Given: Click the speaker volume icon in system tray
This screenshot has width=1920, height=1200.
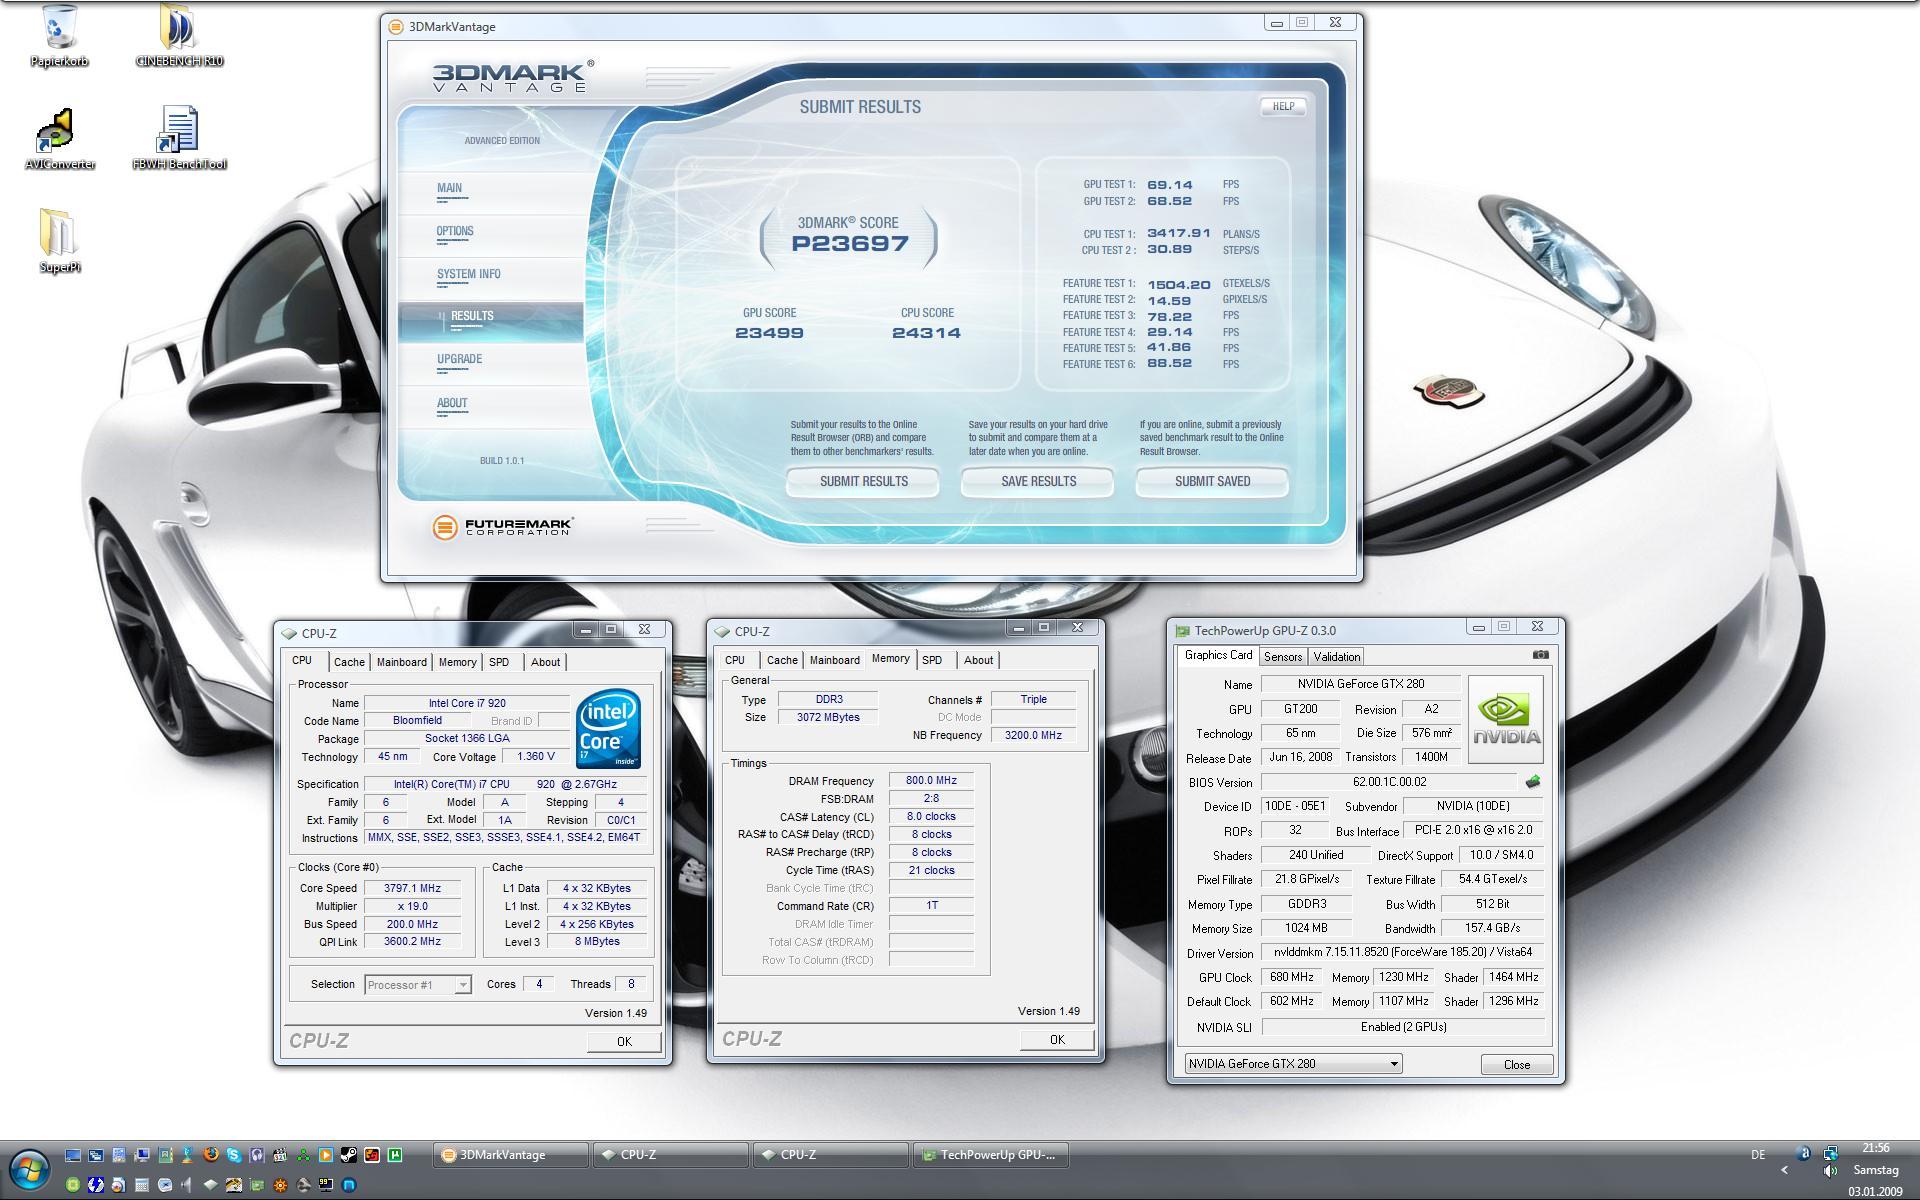Looking at the screenshot, I should tap(1830, 1170).
